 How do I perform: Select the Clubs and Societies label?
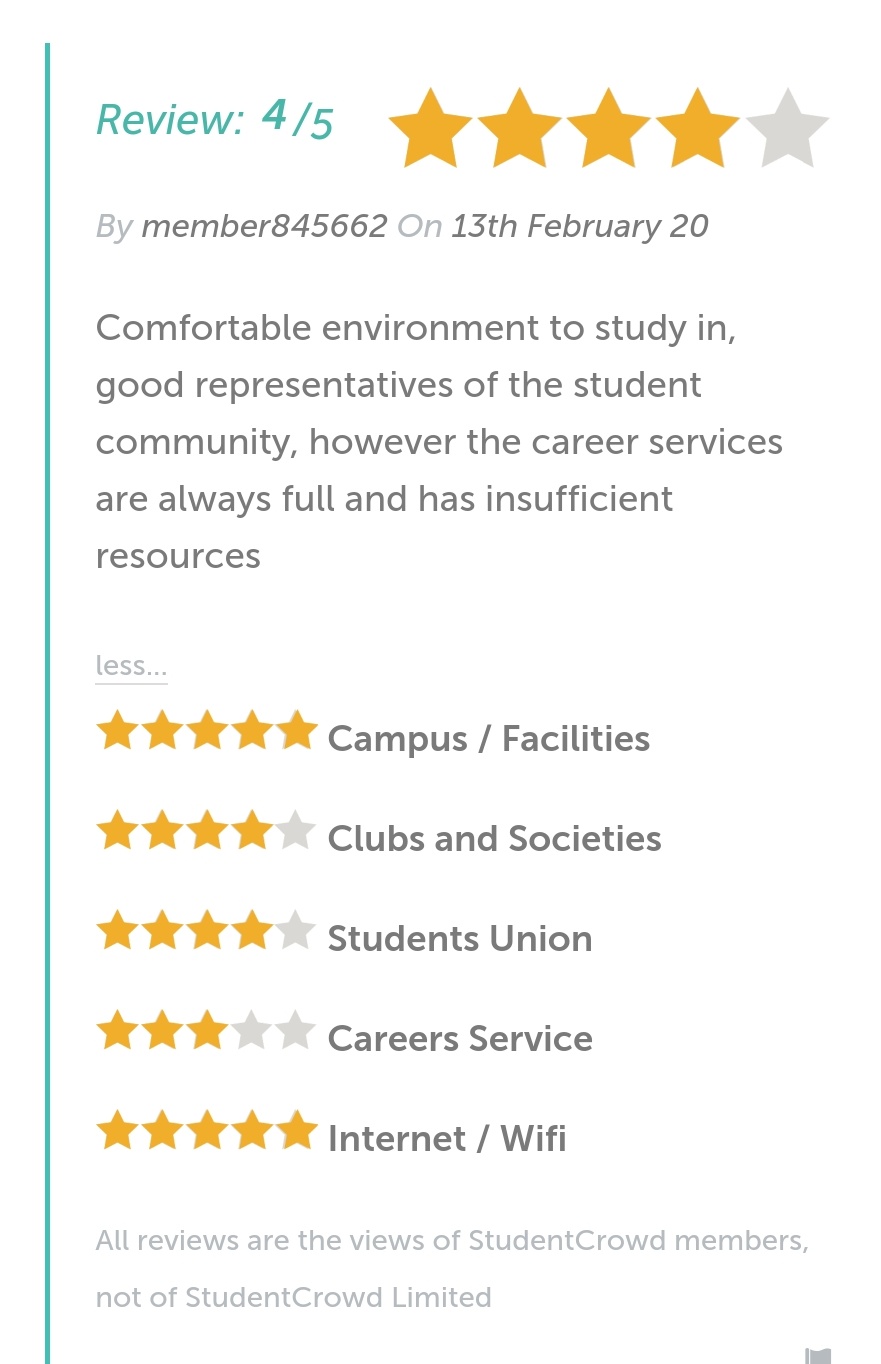click(x=495, y=839)
